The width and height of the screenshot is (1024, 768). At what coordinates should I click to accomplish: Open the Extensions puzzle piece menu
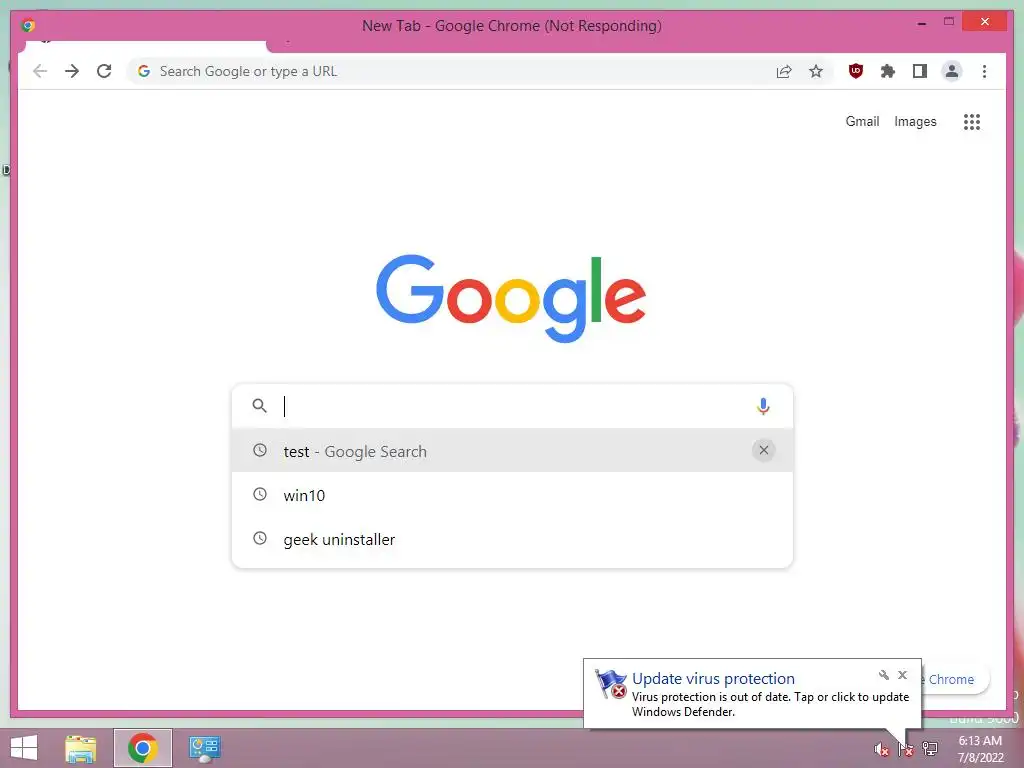(x=888, y=71)
